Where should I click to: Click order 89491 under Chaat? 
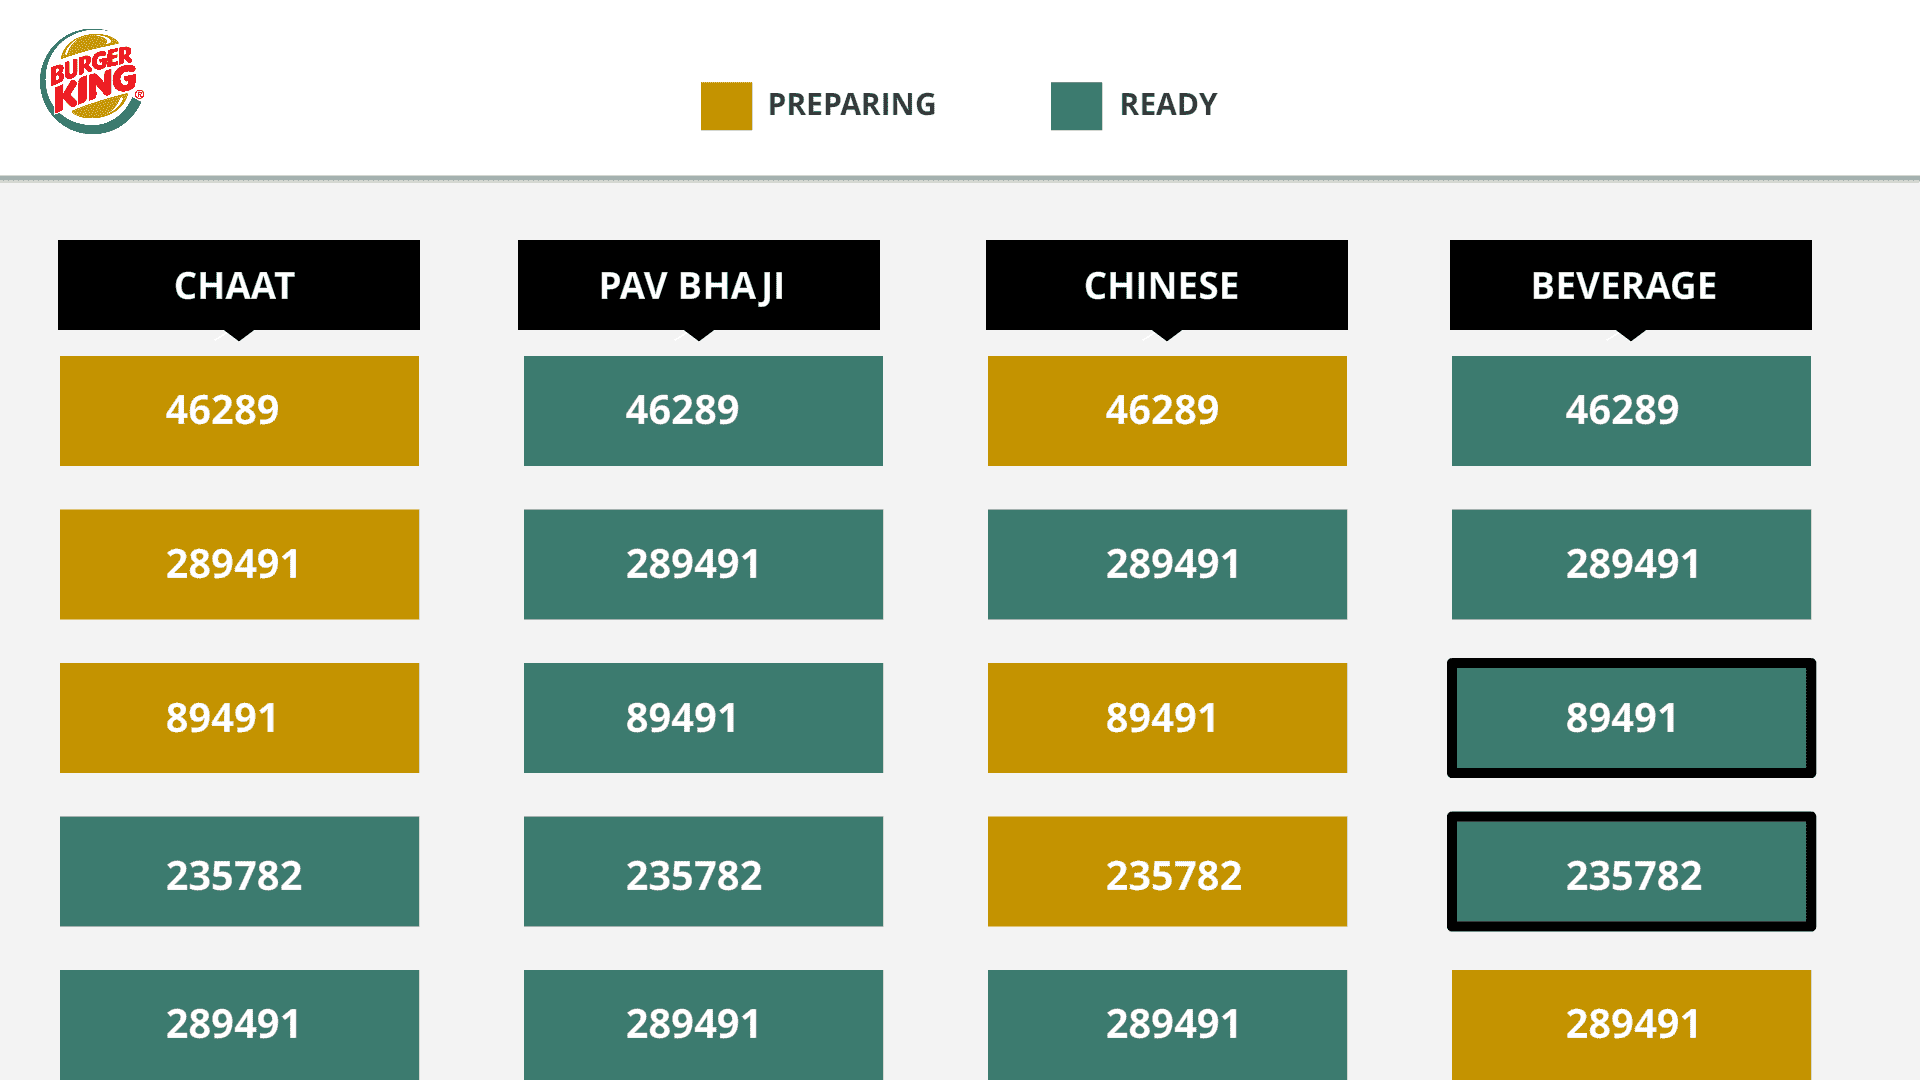pyautogui.click(x=239, y=718)
